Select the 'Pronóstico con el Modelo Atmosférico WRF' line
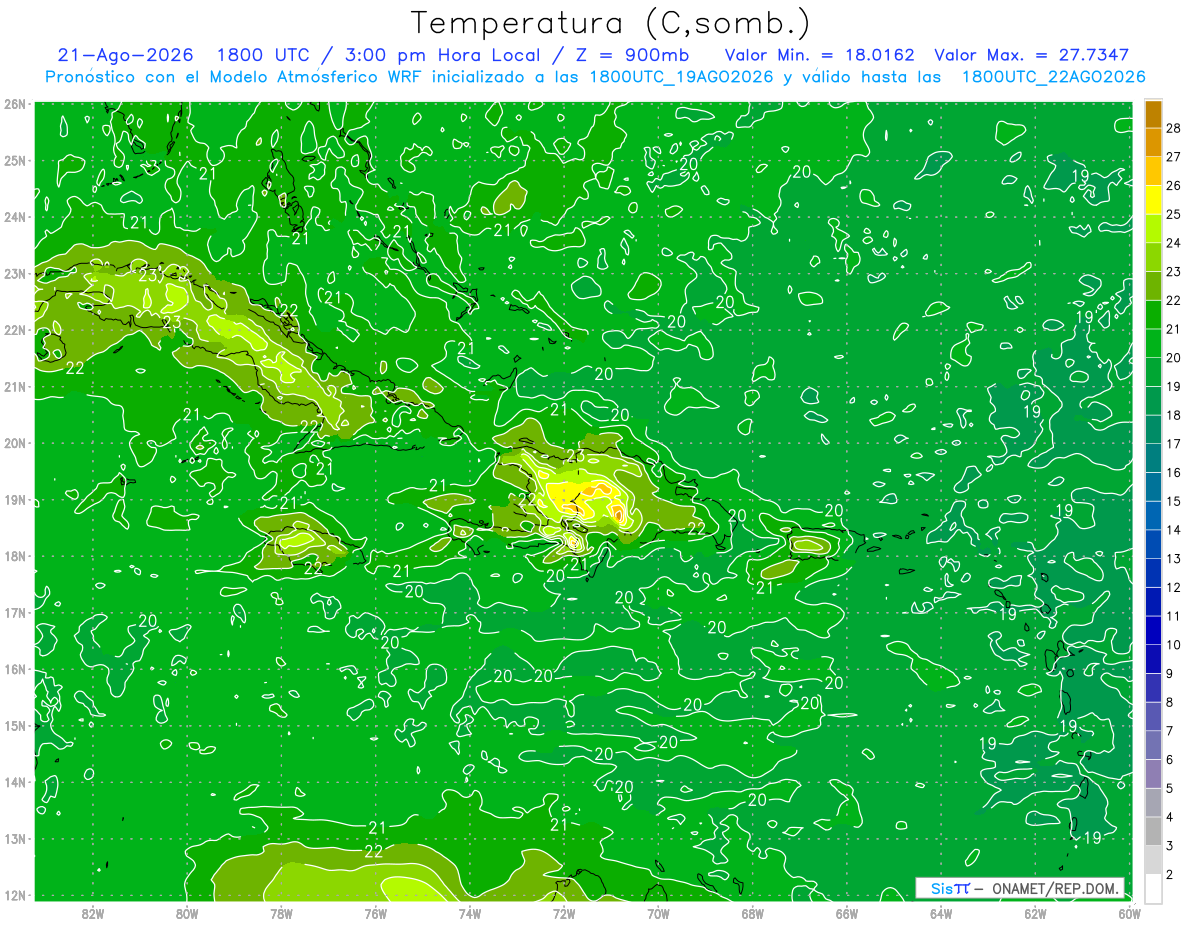 pyautogui.click(x=595, y=76)
